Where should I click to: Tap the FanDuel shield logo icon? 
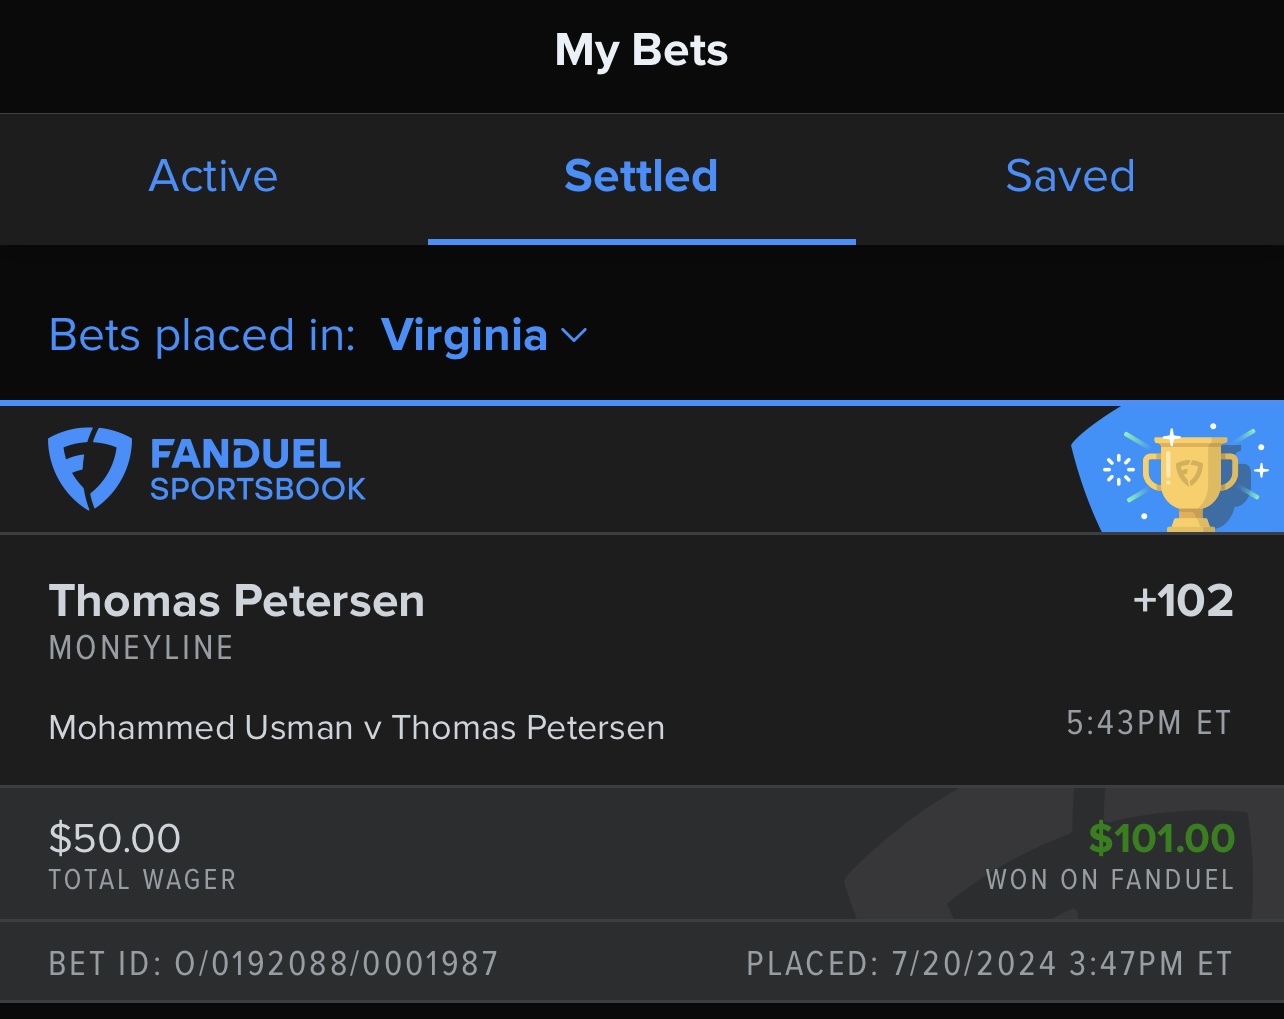tap(89, 468)
